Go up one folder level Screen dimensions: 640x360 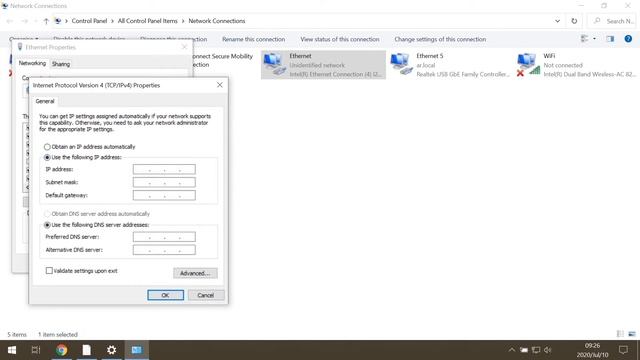point(46,21)
